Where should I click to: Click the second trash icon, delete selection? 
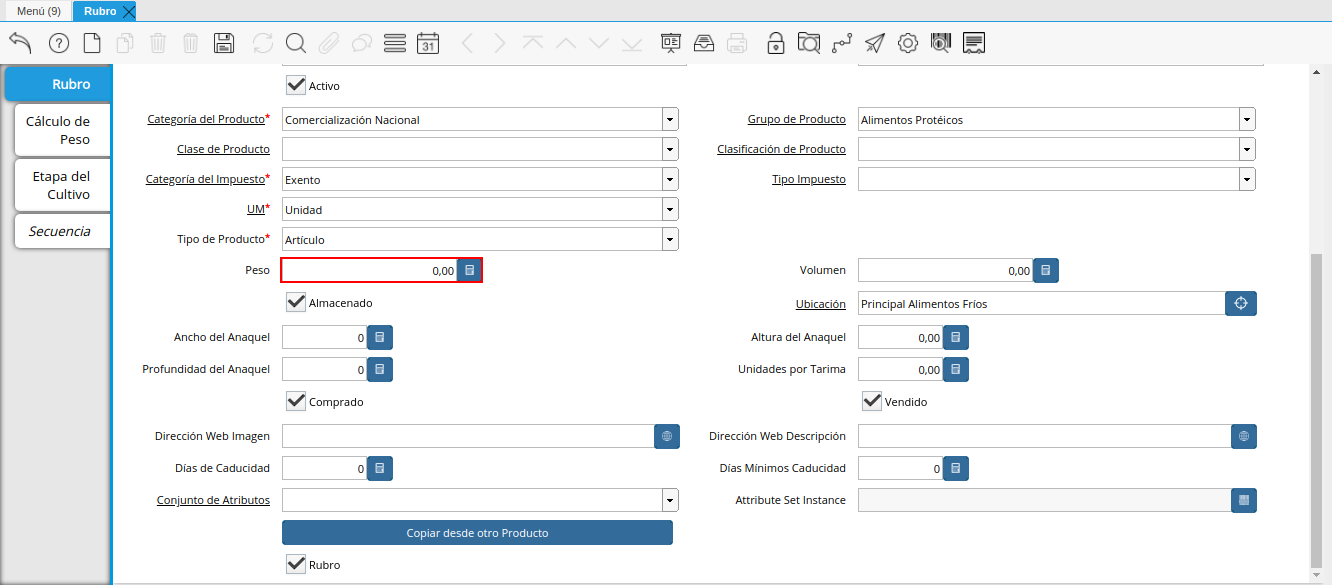(191, 43)
